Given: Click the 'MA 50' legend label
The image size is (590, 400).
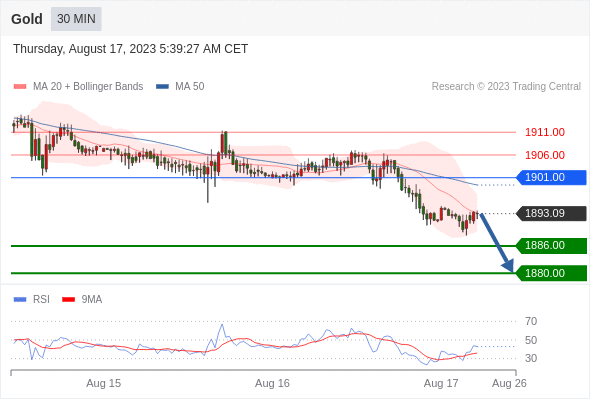Looking at the screenshot, I should click(x=190, y=87).
